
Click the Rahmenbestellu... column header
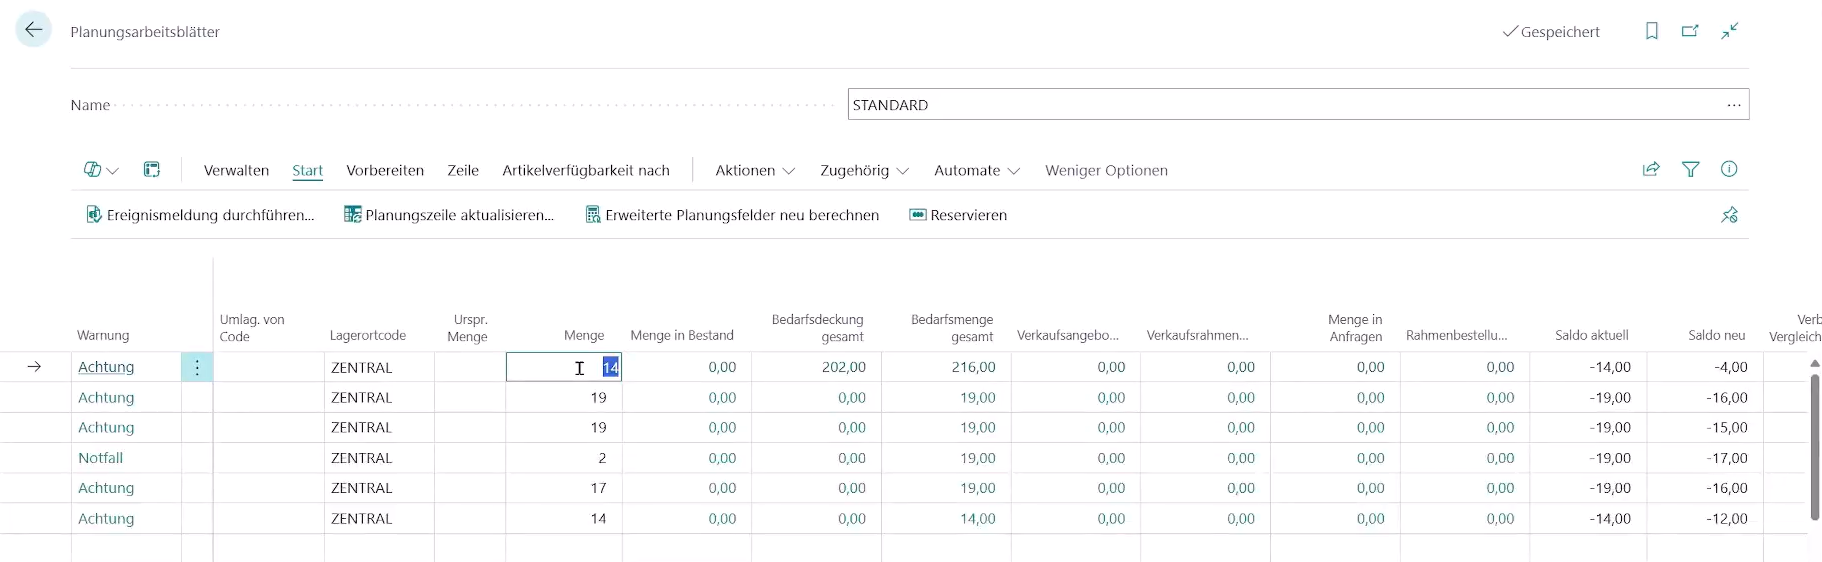coord(1456,335)
